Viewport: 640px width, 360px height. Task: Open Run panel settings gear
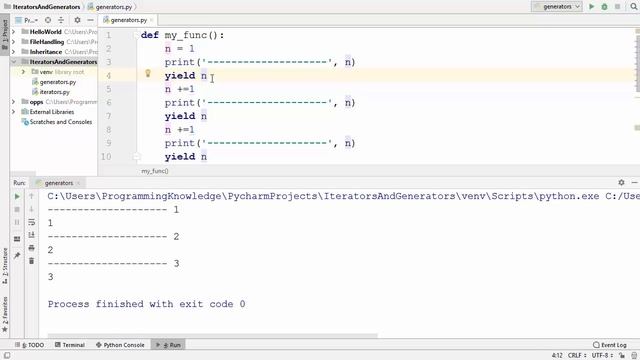[621, 182]
